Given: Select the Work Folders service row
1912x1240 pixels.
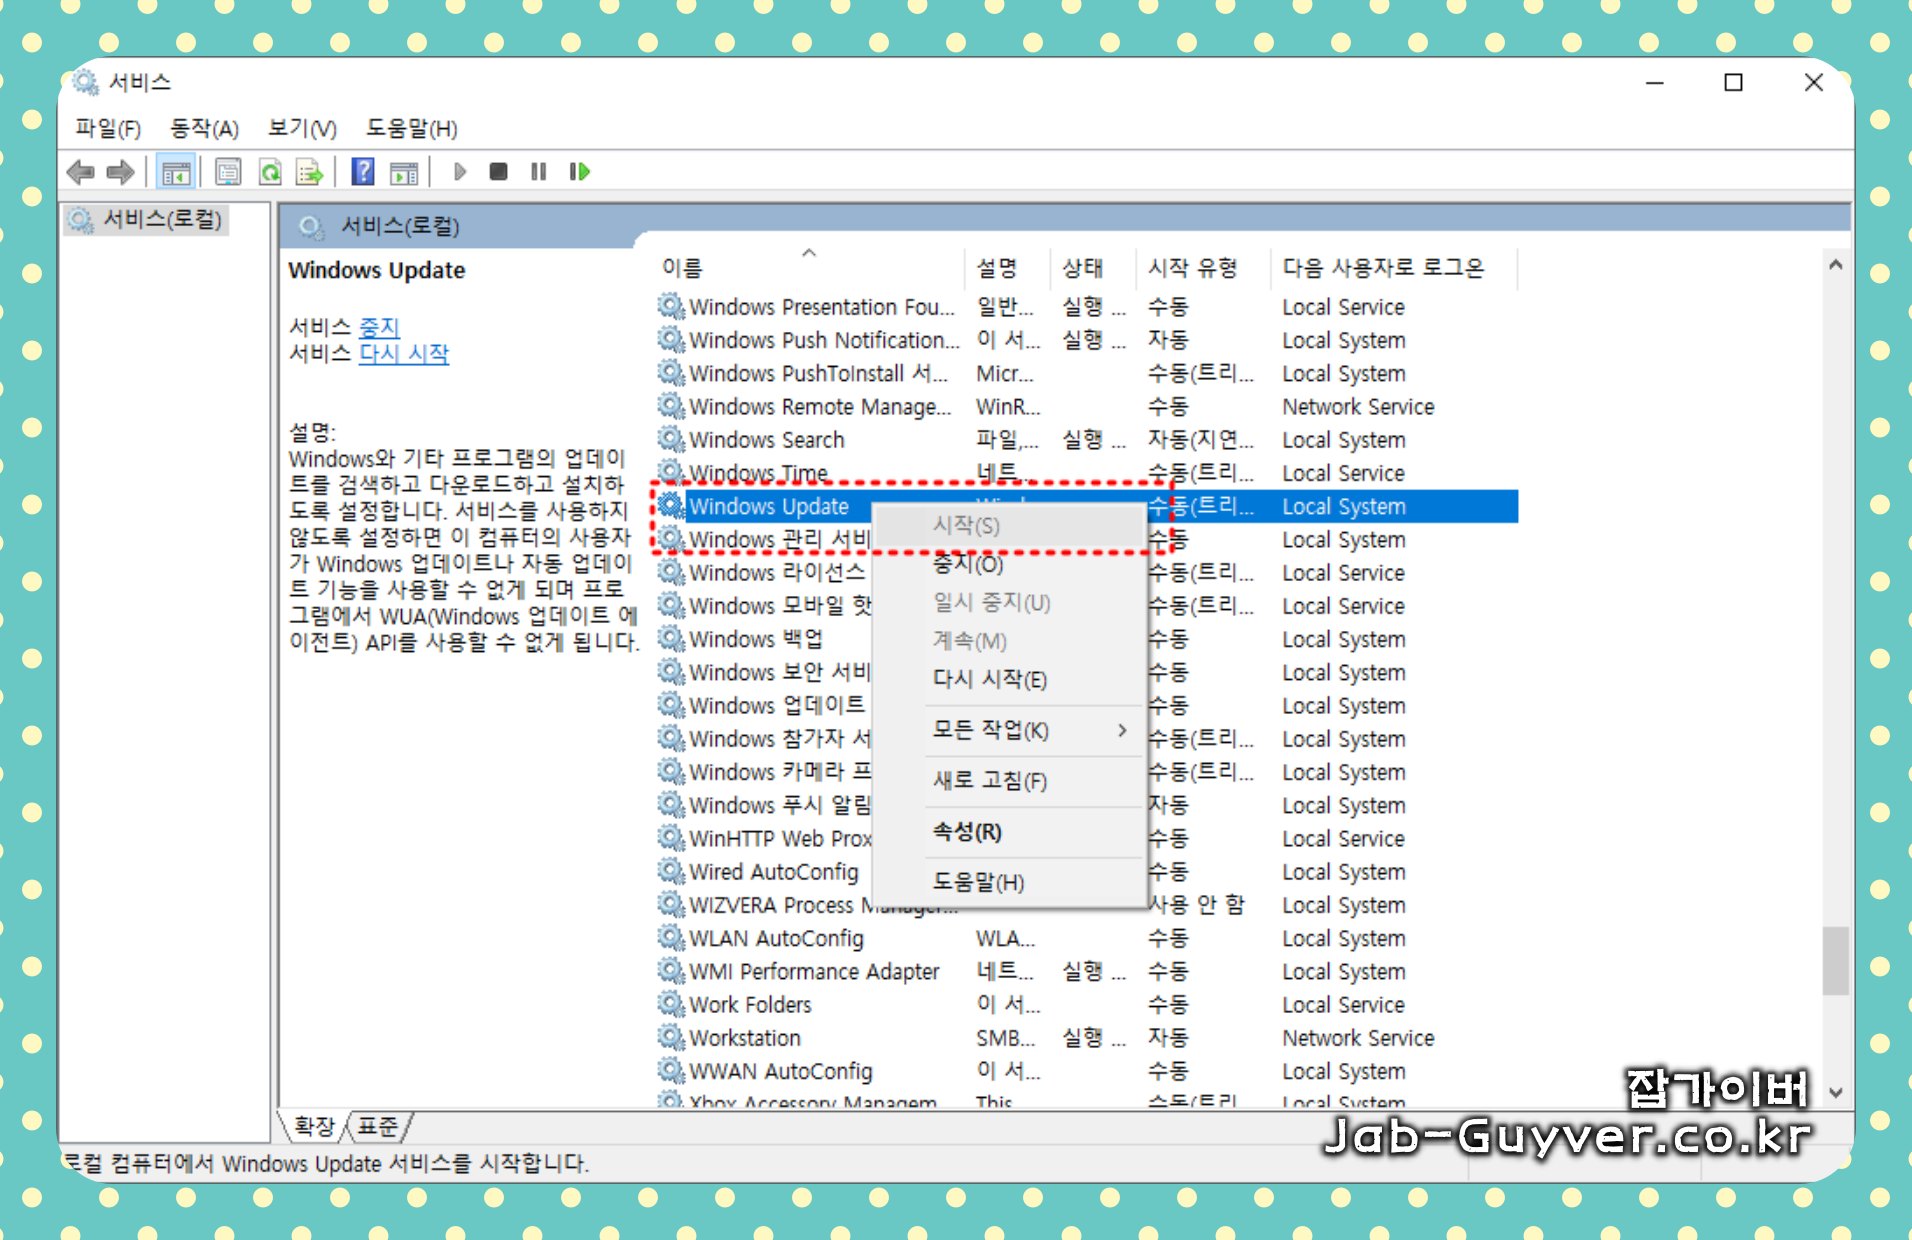Looking at the screenshot, I should point(1087,1005).
